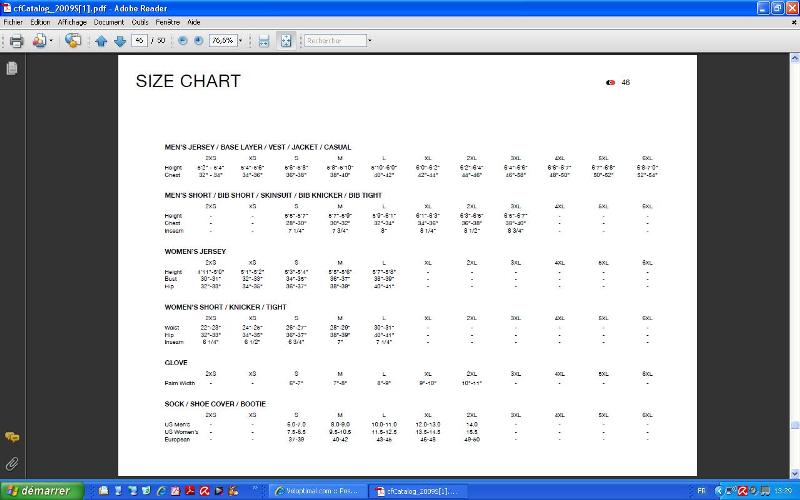Expand the zoom percentage dropdown

[241, 41]
